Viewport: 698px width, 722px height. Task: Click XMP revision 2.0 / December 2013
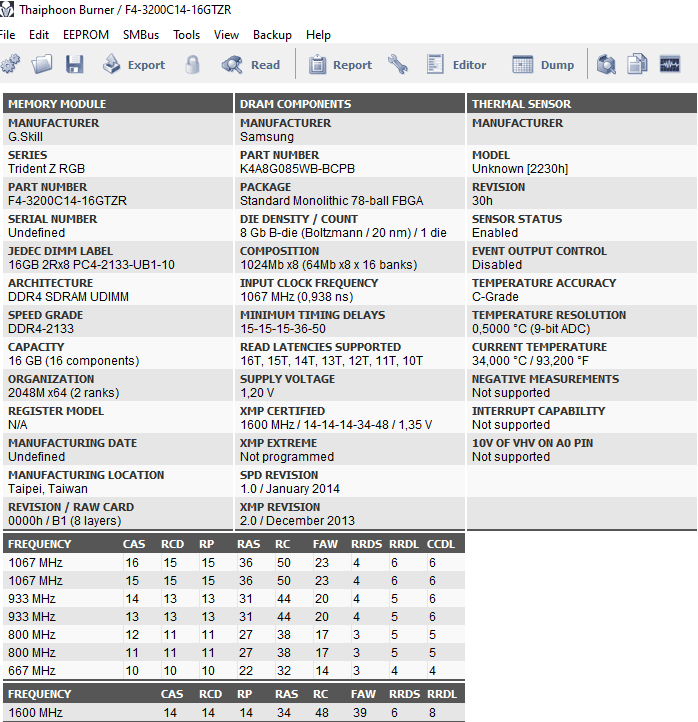[x=297, y=521]
